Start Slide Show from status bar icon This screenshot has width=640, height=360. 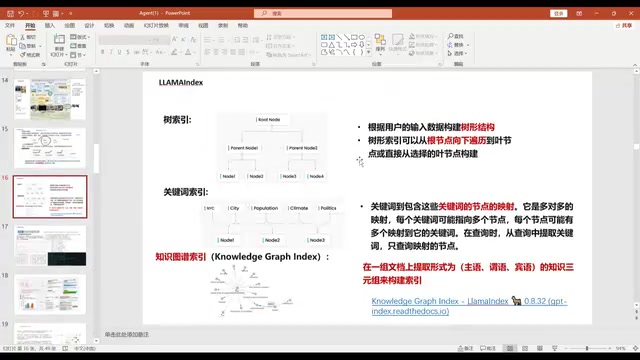555,348
